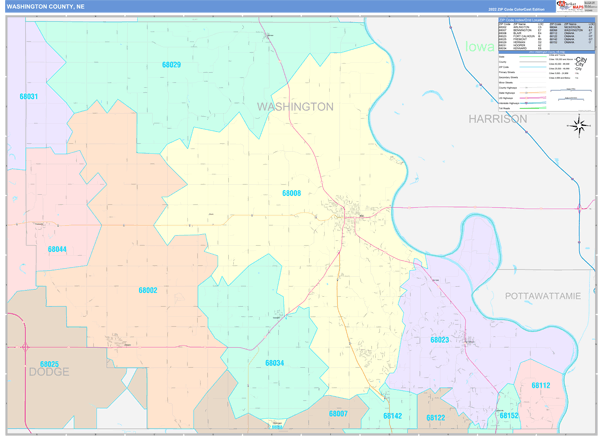This screenshot has height=436, width=600.
Task: Click the HARRISON county name
Action: (x=497, y=118)
